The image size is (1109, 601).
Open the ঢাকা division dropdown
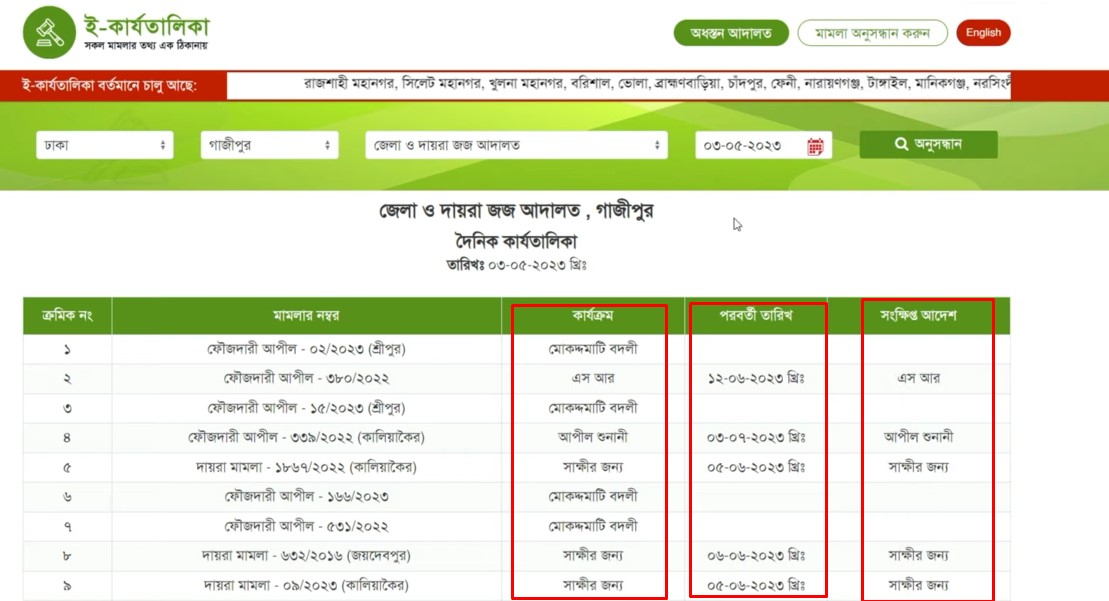[105, 145]
